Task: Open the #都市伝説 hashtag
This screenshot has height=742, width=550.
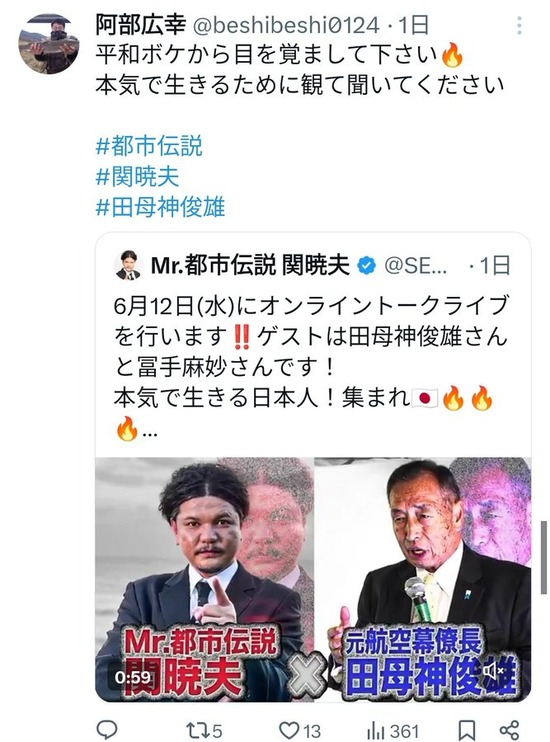Action: [x=149, y=145]
